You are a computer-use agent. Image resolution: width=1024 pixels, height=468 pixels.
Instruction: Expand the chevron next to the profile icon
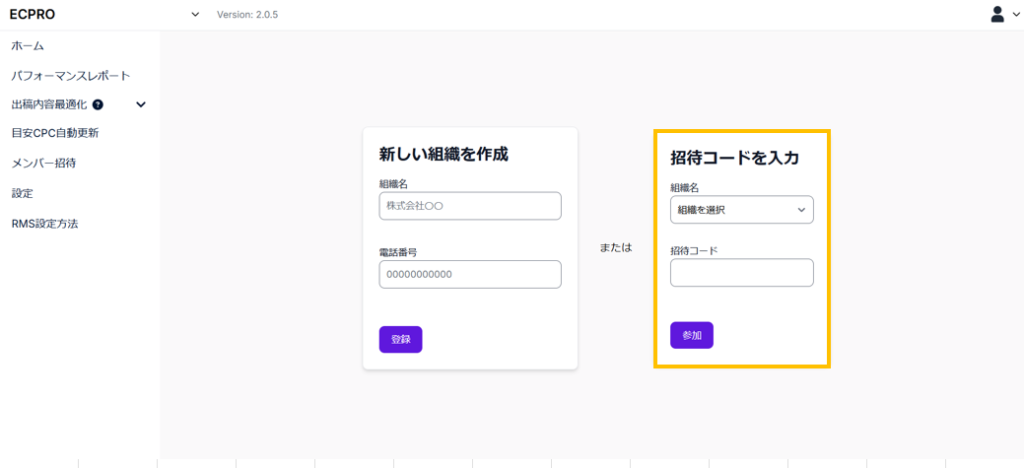coord(1014,15)
